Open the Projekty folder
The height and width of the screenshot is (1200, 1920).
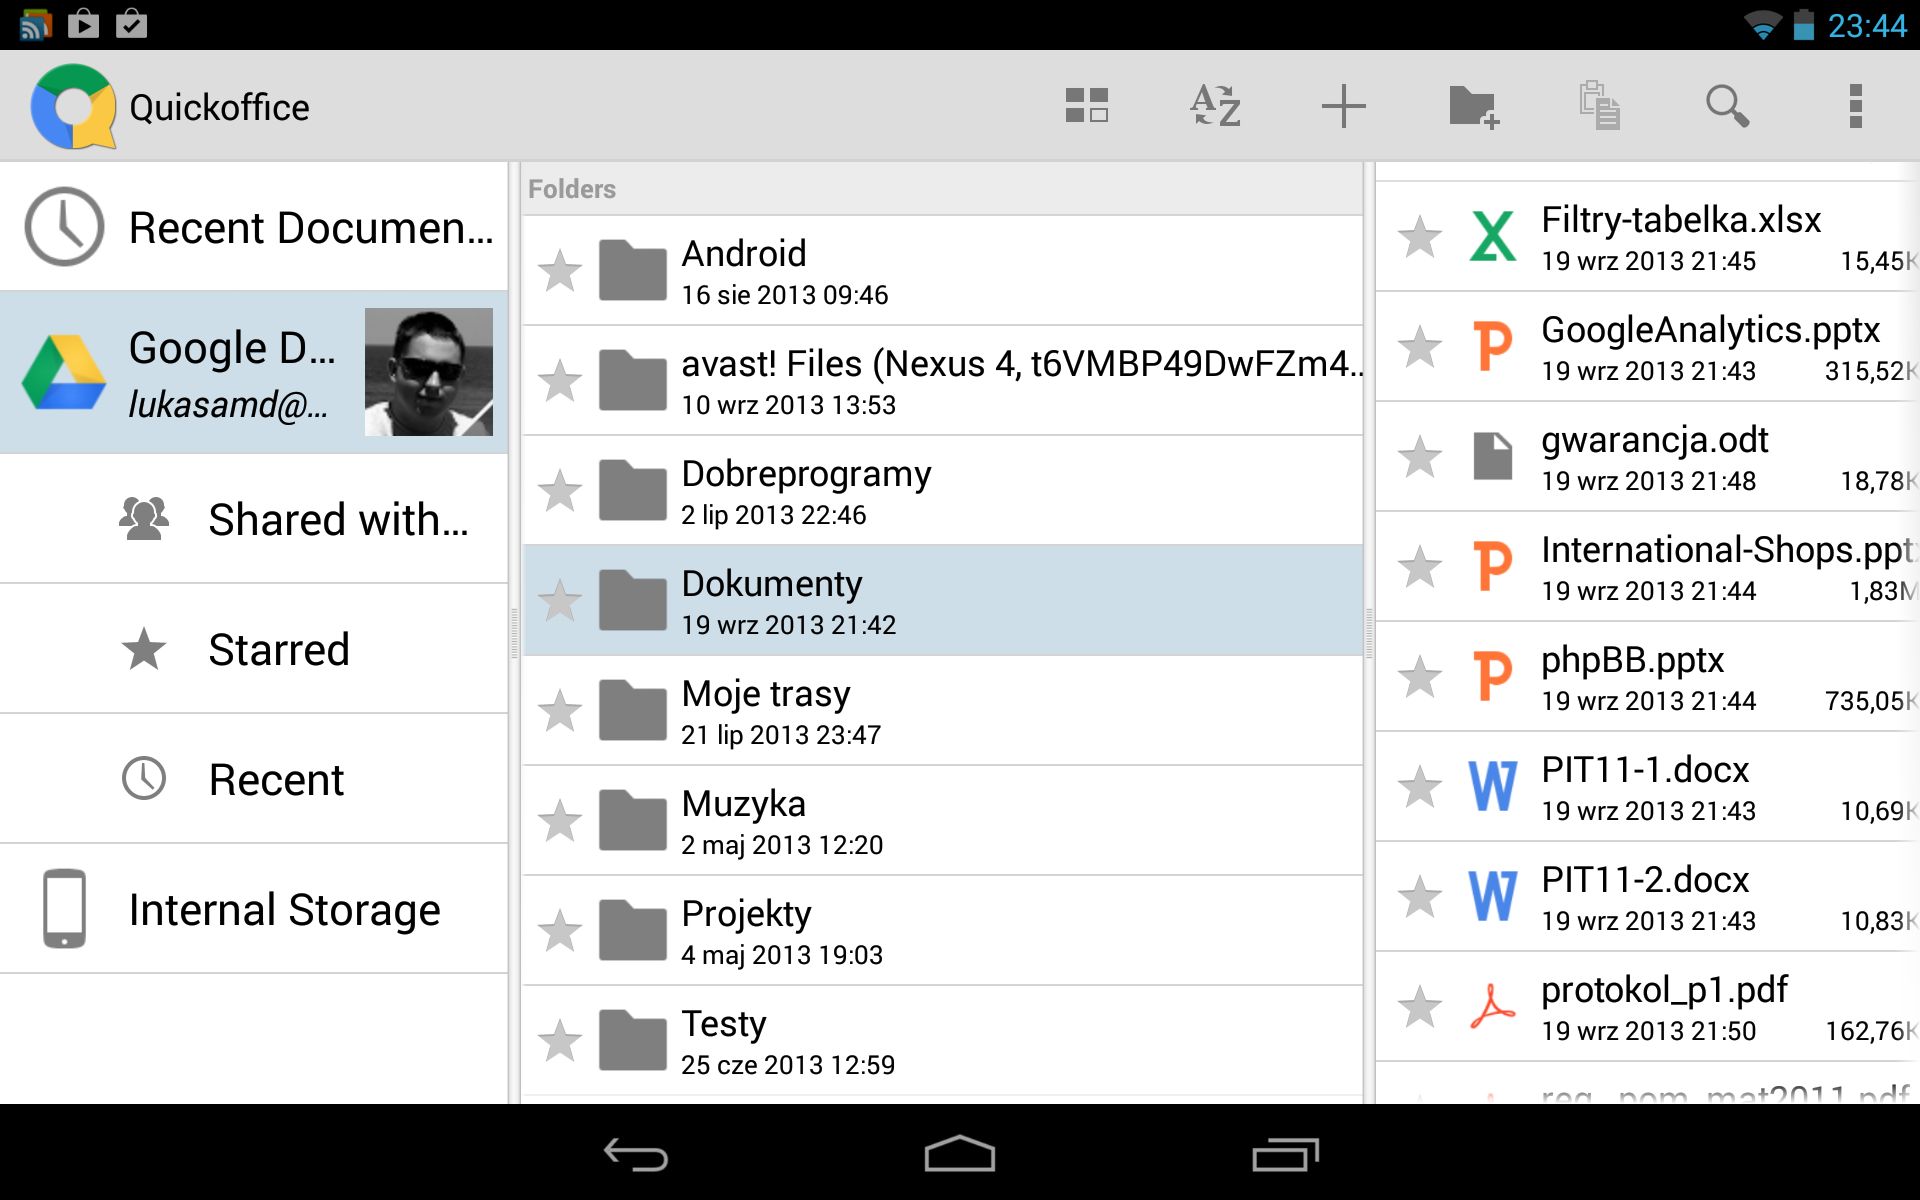coord(943,931)
